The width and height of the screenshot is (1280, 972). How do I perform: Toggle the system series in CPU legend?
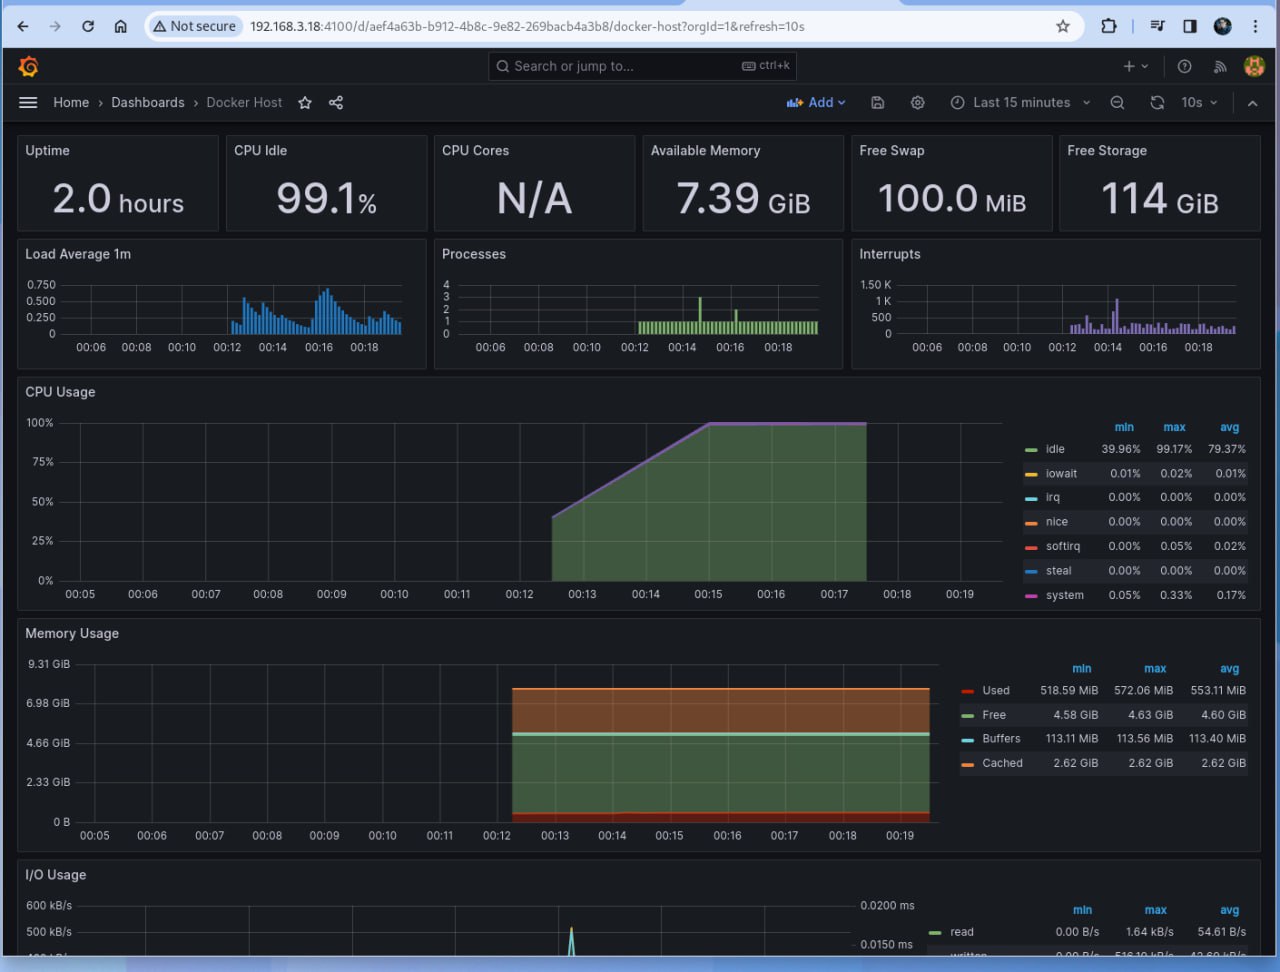tap(1064, 595)
